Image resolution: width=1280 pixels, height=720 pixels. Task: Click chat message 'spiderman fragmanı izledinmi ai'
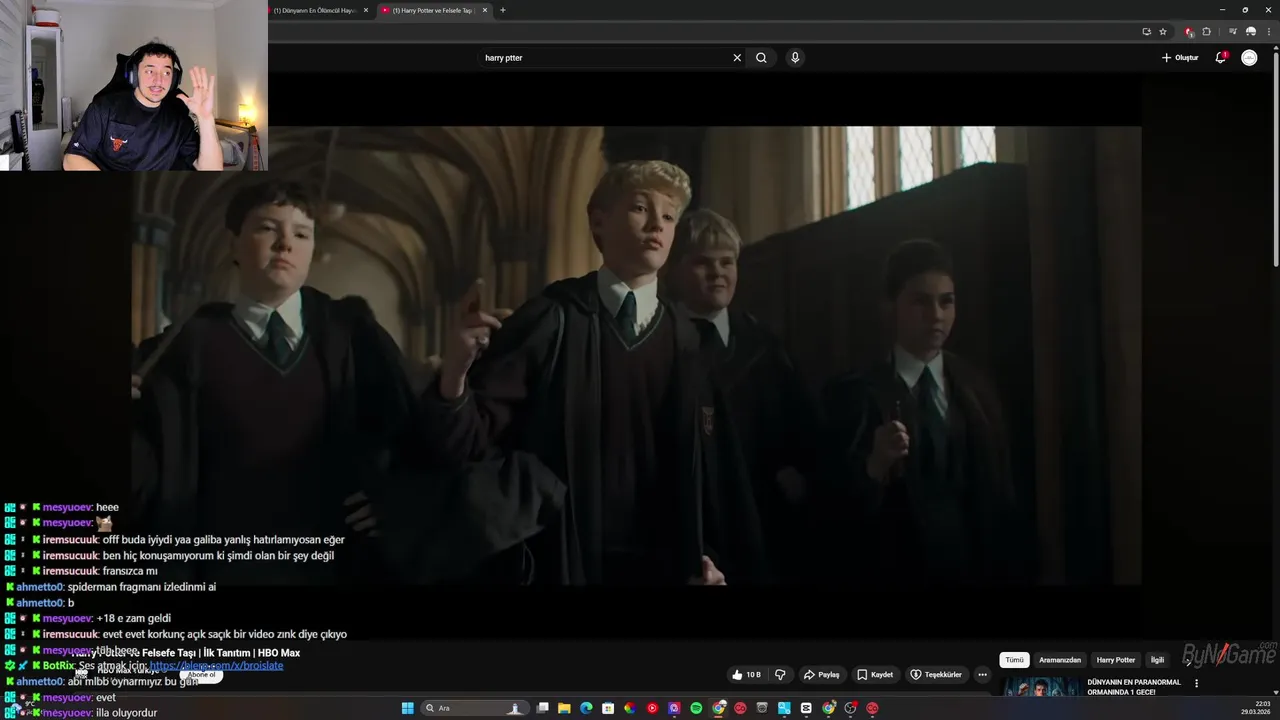click(142, 587)
